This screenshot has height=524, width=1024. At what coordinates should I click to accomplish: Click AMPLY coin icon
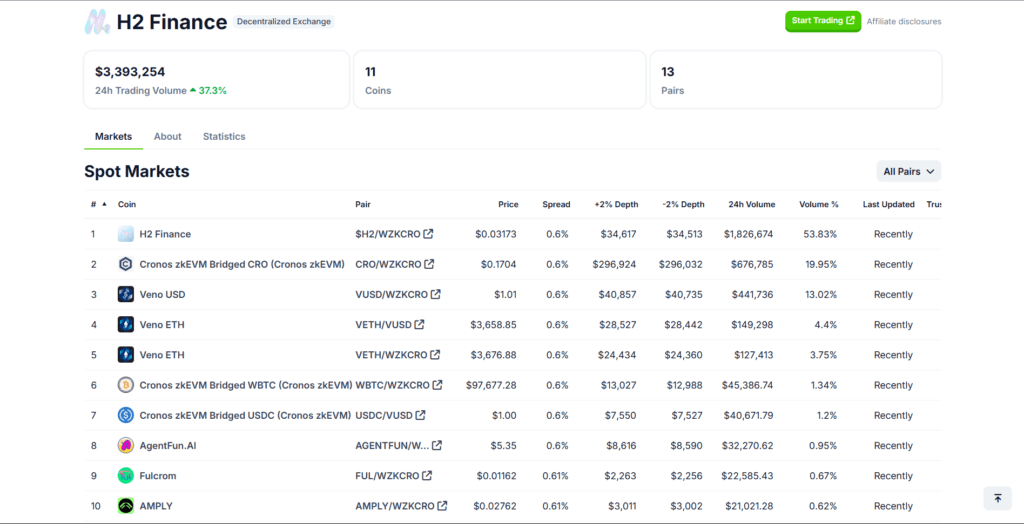click(126, 506)
